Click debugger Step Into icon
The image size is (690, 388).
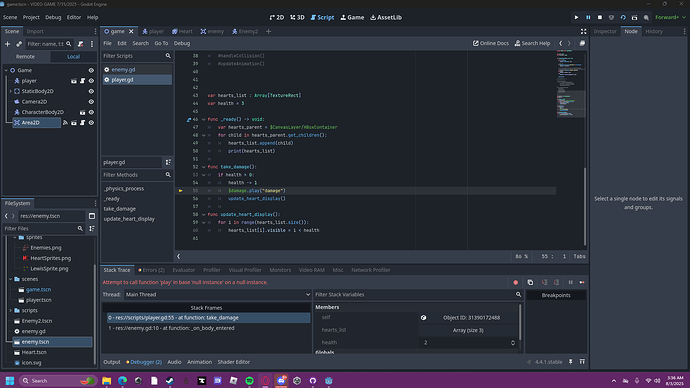[545, 282]
